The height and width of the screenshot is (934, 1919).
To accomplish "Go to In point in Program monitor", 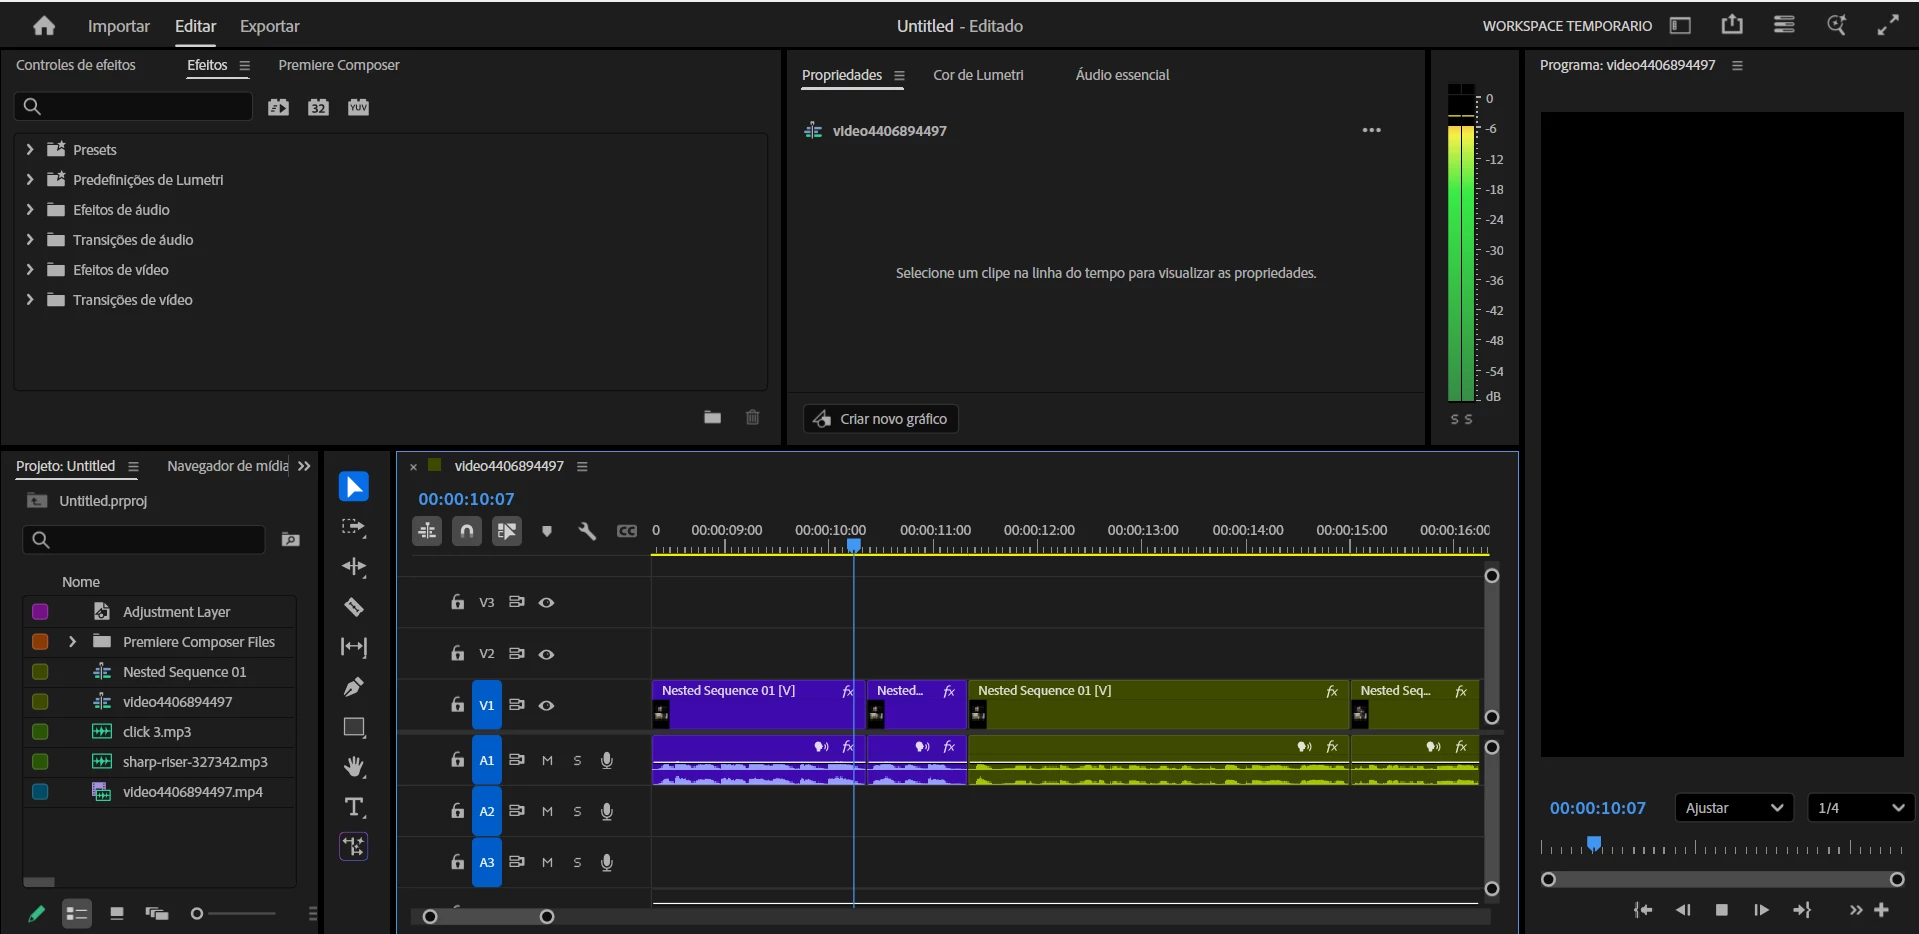I will coord(1643,910).
